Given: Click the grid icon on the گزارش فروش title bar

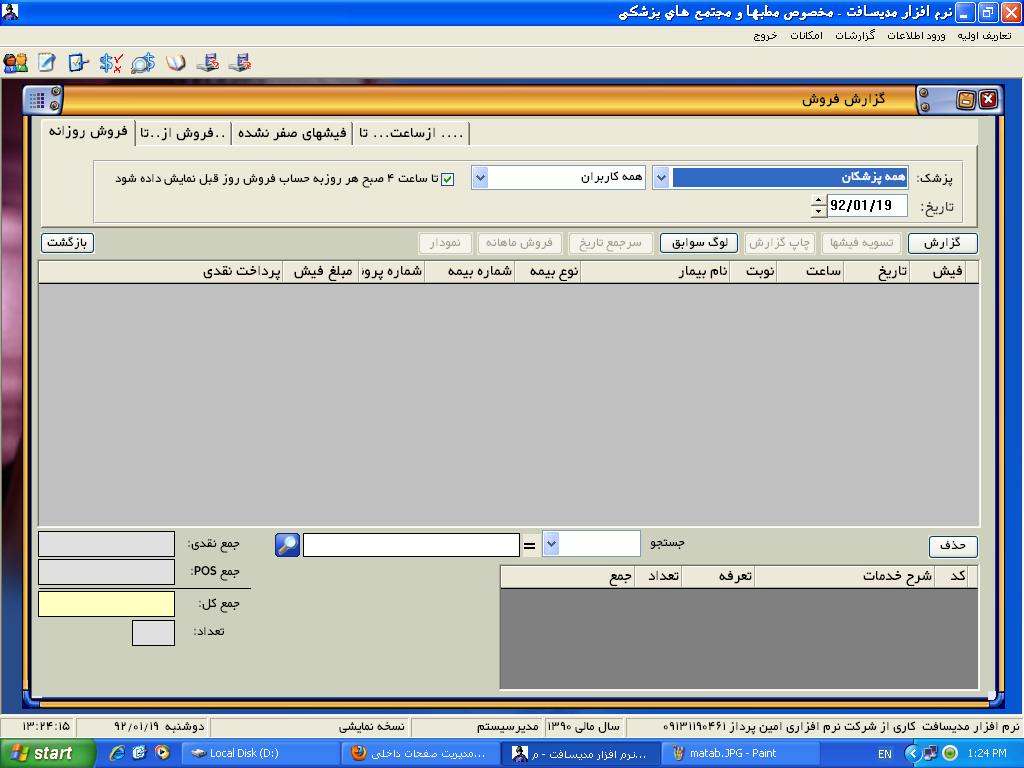Looking at the screenshot, I should (x=37, y=101).
